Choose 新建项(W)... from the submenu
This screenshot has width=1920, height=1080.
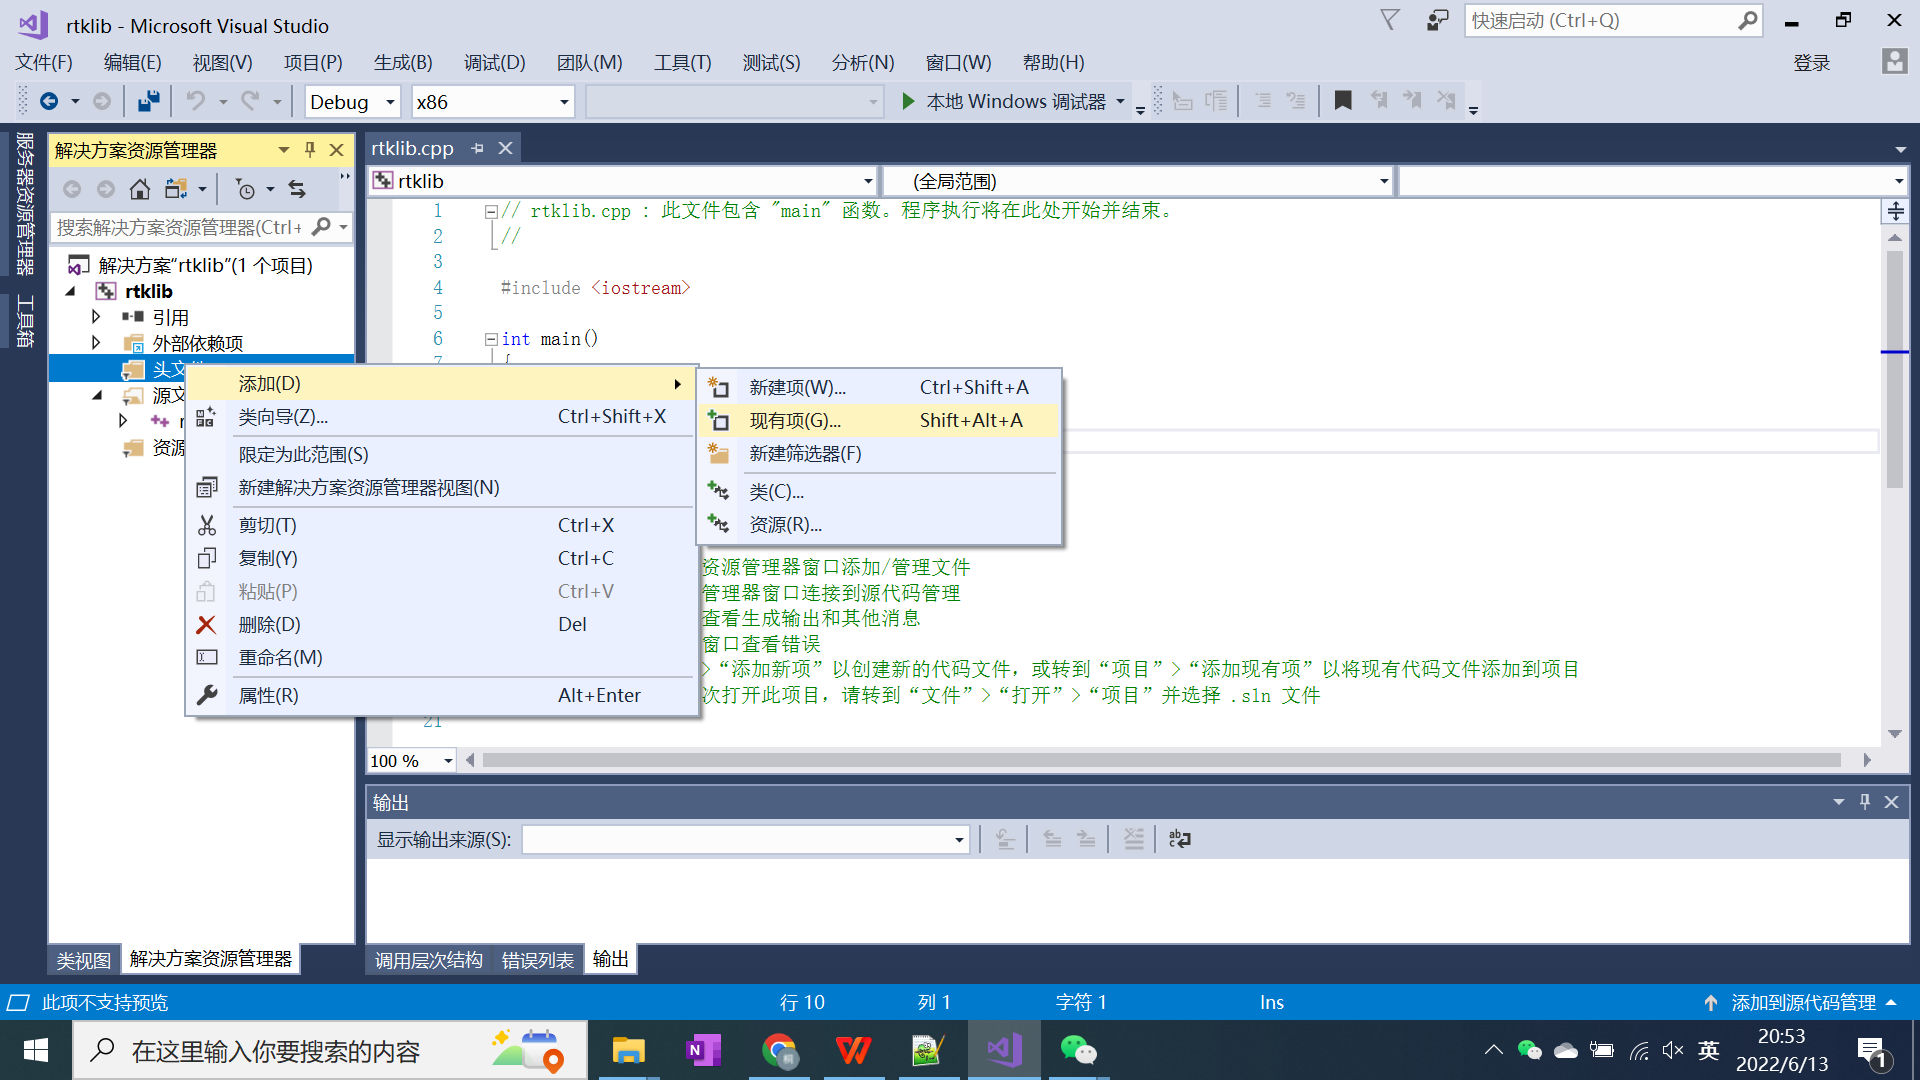click(879, 388)
